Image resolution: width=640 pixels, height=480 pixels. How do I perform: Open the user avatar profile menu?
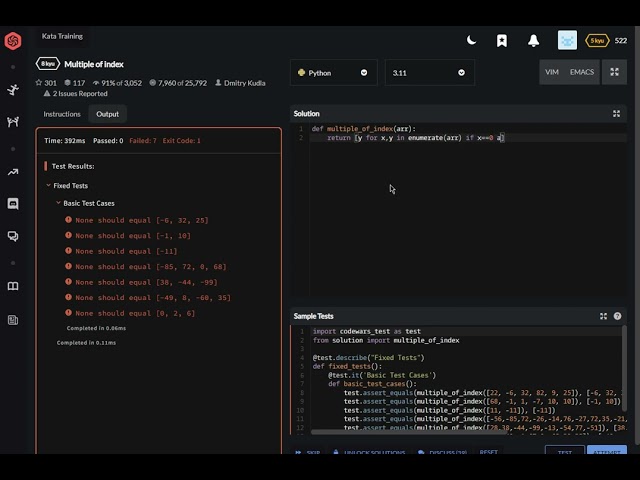pos(567,40)
